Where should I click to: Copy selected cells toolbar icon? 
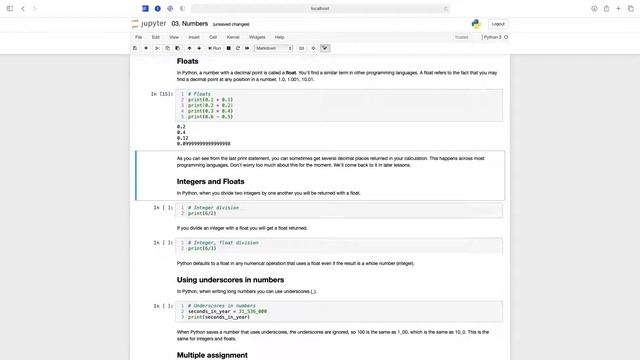pyautogui.click(x=167, y=48)
